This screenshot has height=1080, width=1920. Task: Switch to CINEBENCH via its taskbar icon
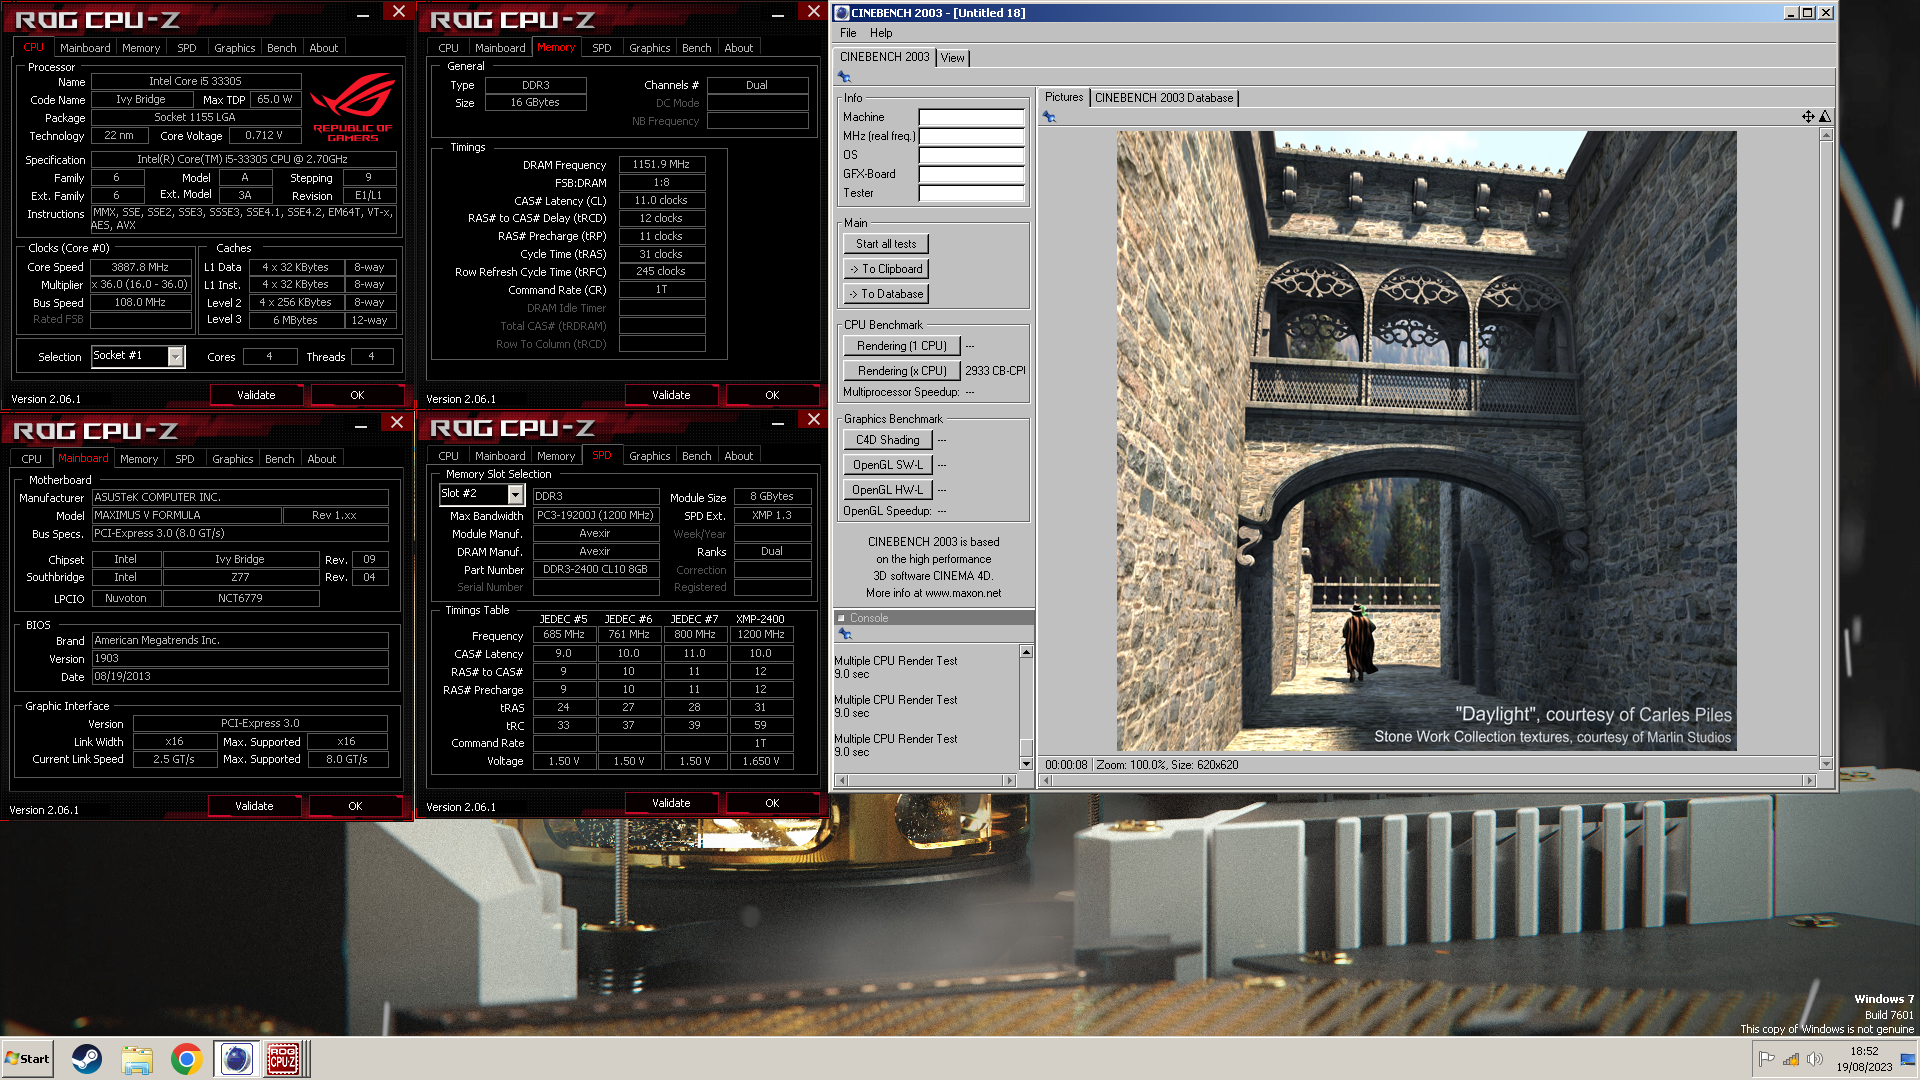(236, 1059)
